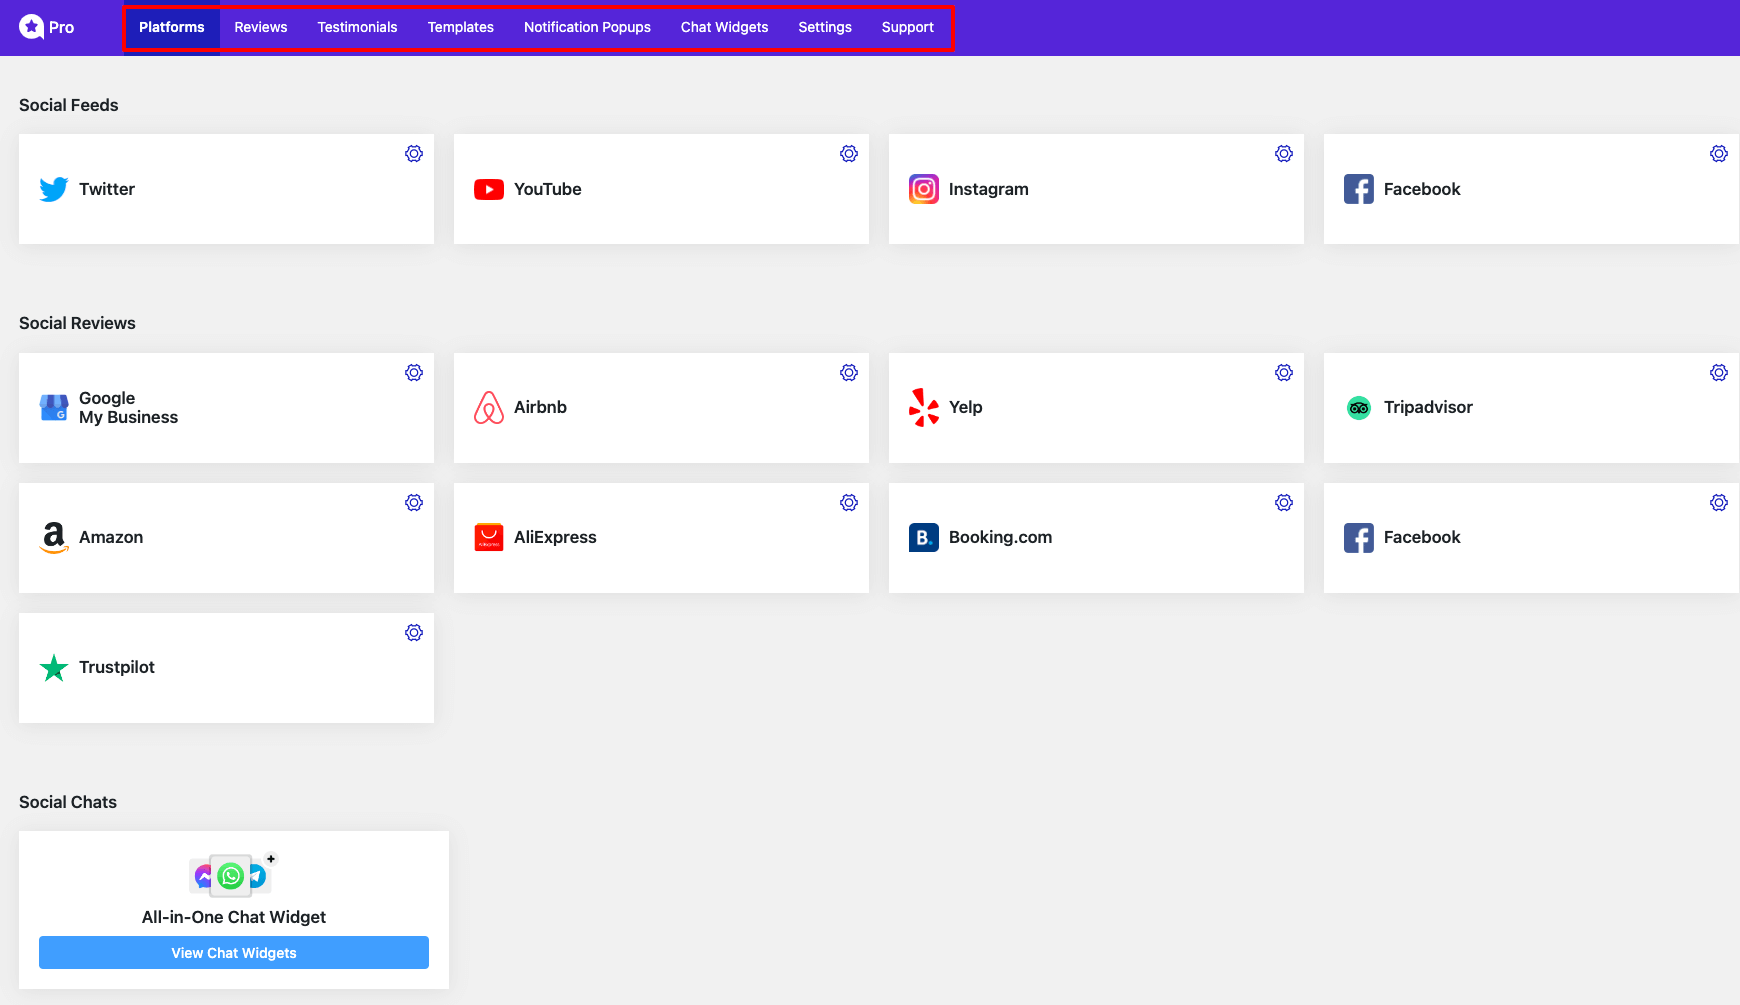This screenshot has width=1740, height=1005.
Task: Click the Yelp logo
Action: (923, 407)
